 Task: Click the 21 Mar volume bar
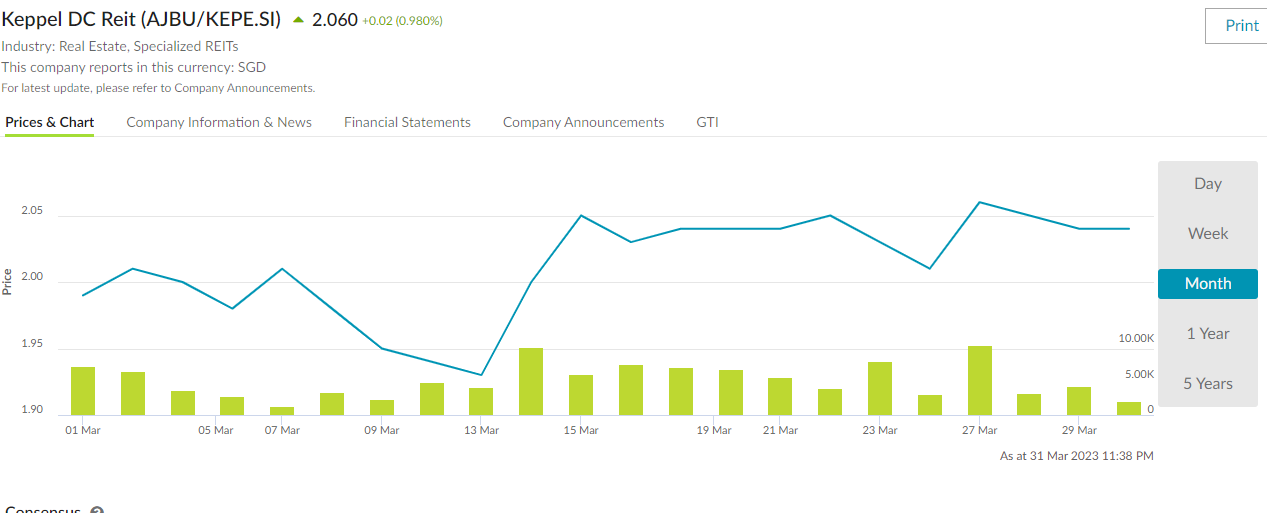pyautogui.click(x=780, y=397)
